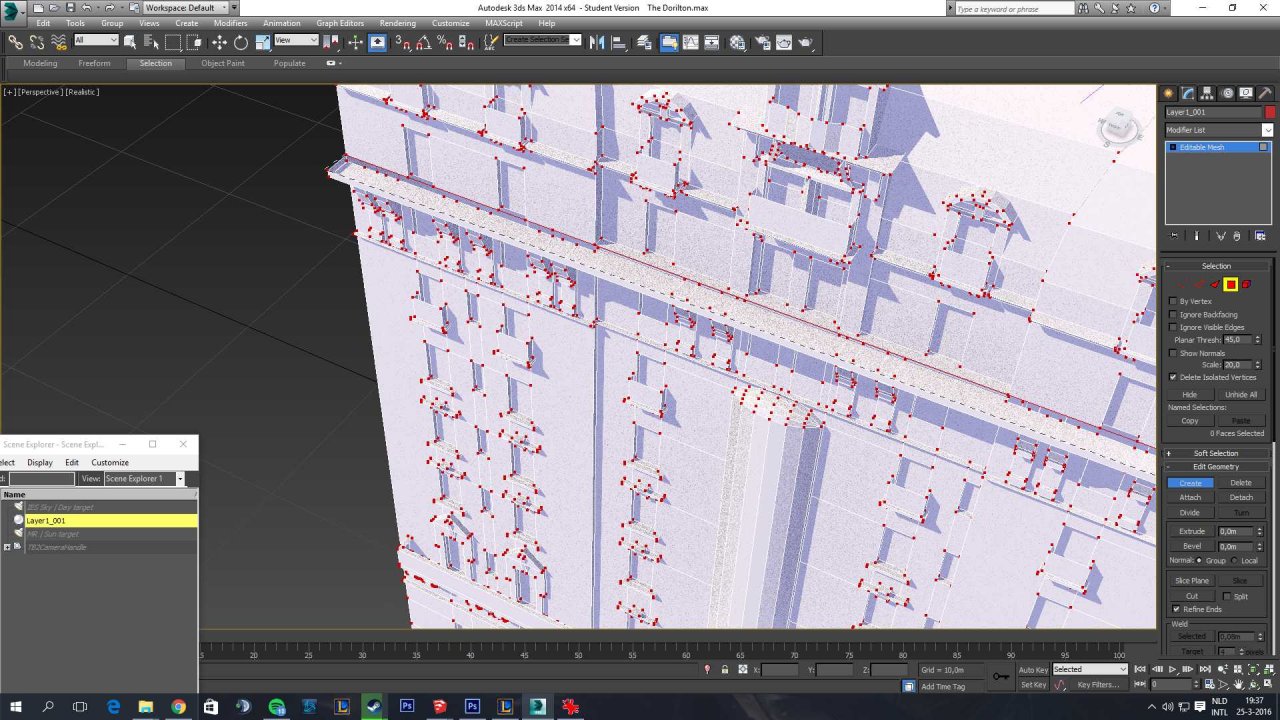Viewport: 1280px width, 720px height.
Task: Open the Graph Editors menu
Action: [340, 23]
